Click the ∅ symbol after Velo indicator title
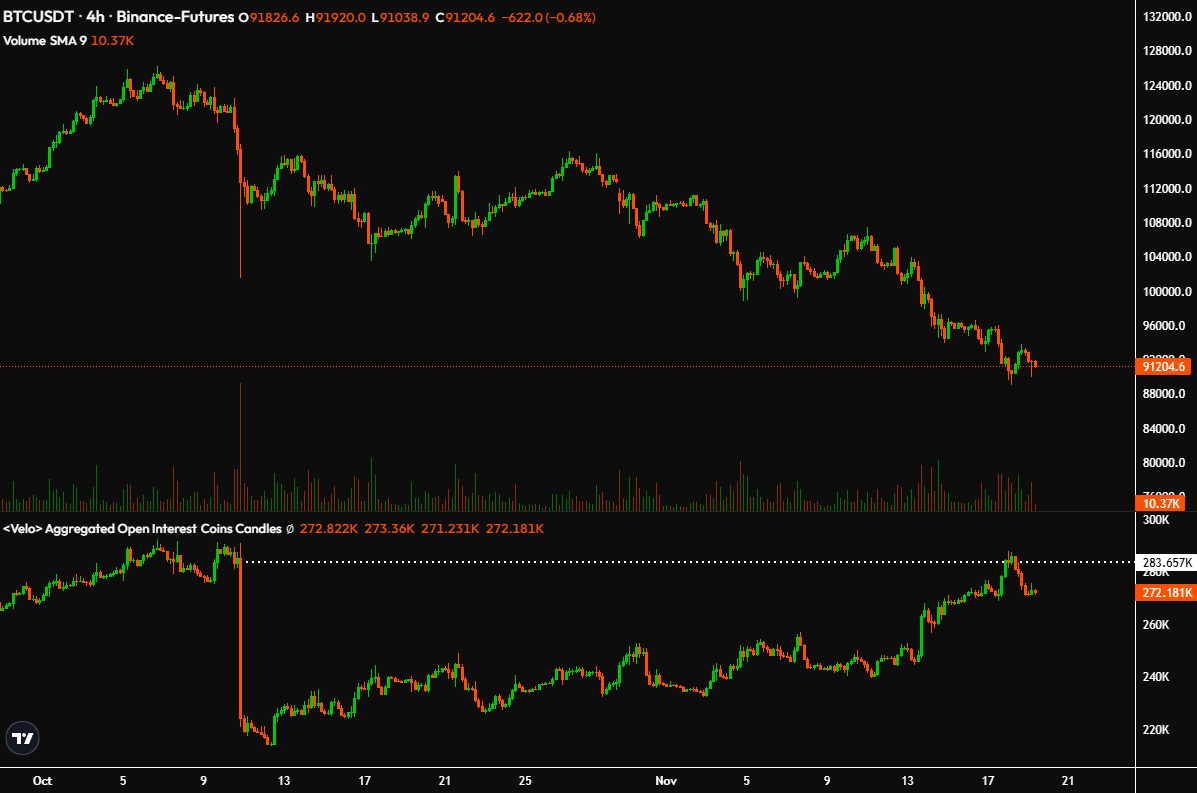1197x793 pixels. point(290,528)
